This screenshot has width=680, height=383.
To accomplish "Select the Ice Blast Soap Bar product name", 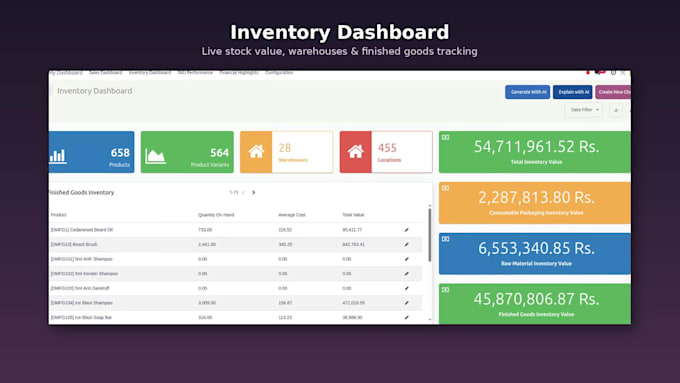I will point(81,318).
